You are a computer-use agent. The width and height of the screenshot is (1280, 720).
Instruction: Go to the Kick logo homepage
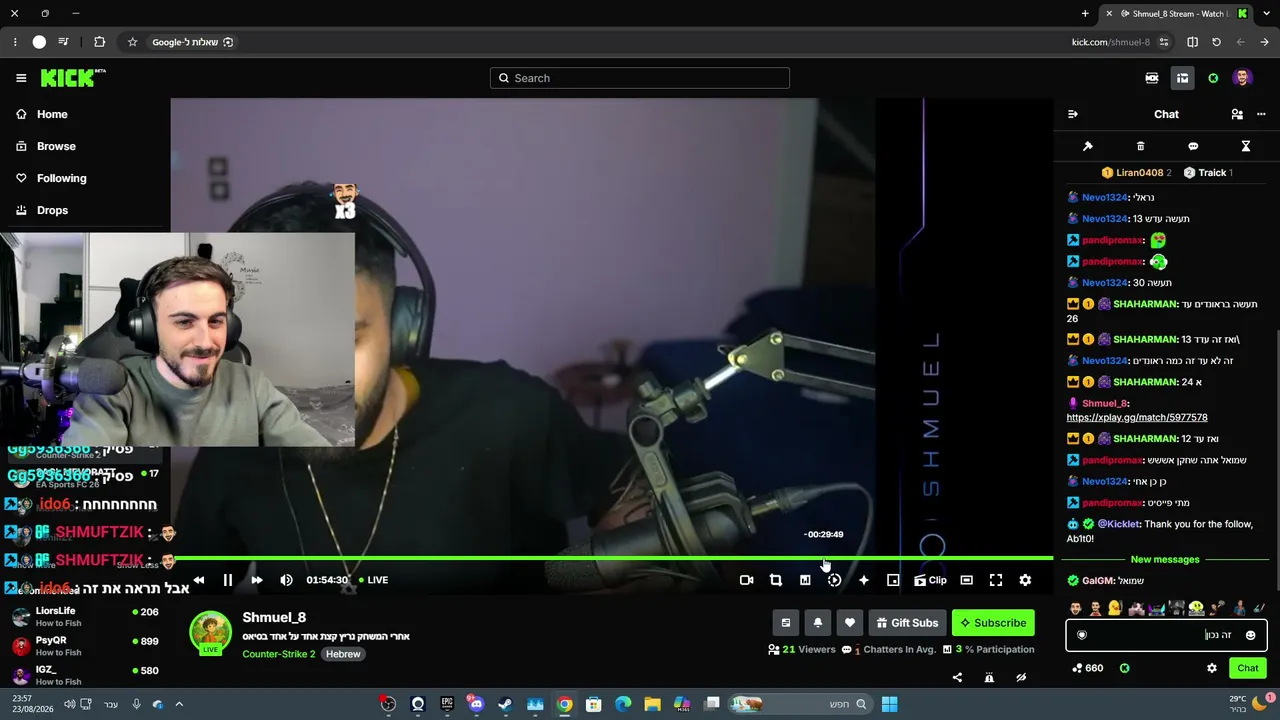pyautogui.click(x=73, y=78)
